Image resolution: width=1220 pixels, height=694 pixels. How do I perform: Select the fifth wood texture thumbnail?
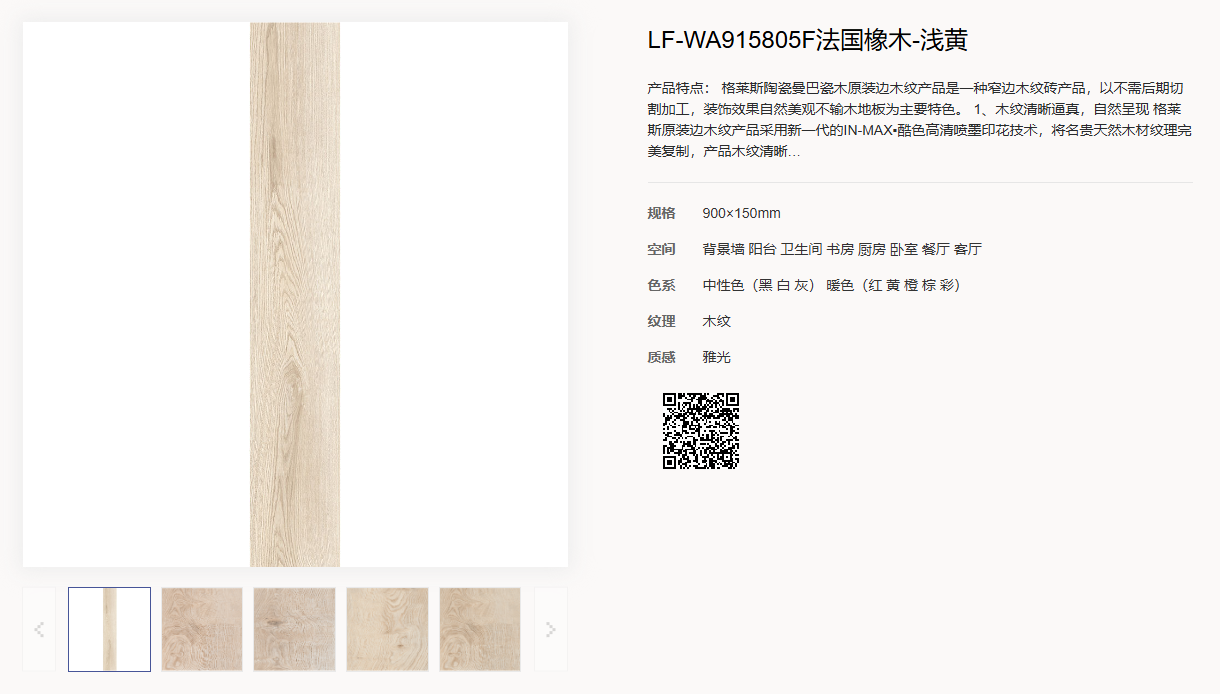tap(480, 629)
